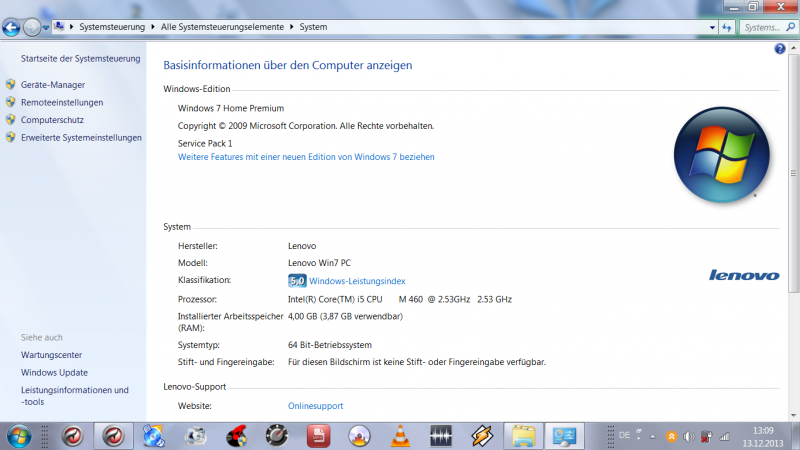
Task: Click the power tray icon with red X
Action: coord(707,437)
